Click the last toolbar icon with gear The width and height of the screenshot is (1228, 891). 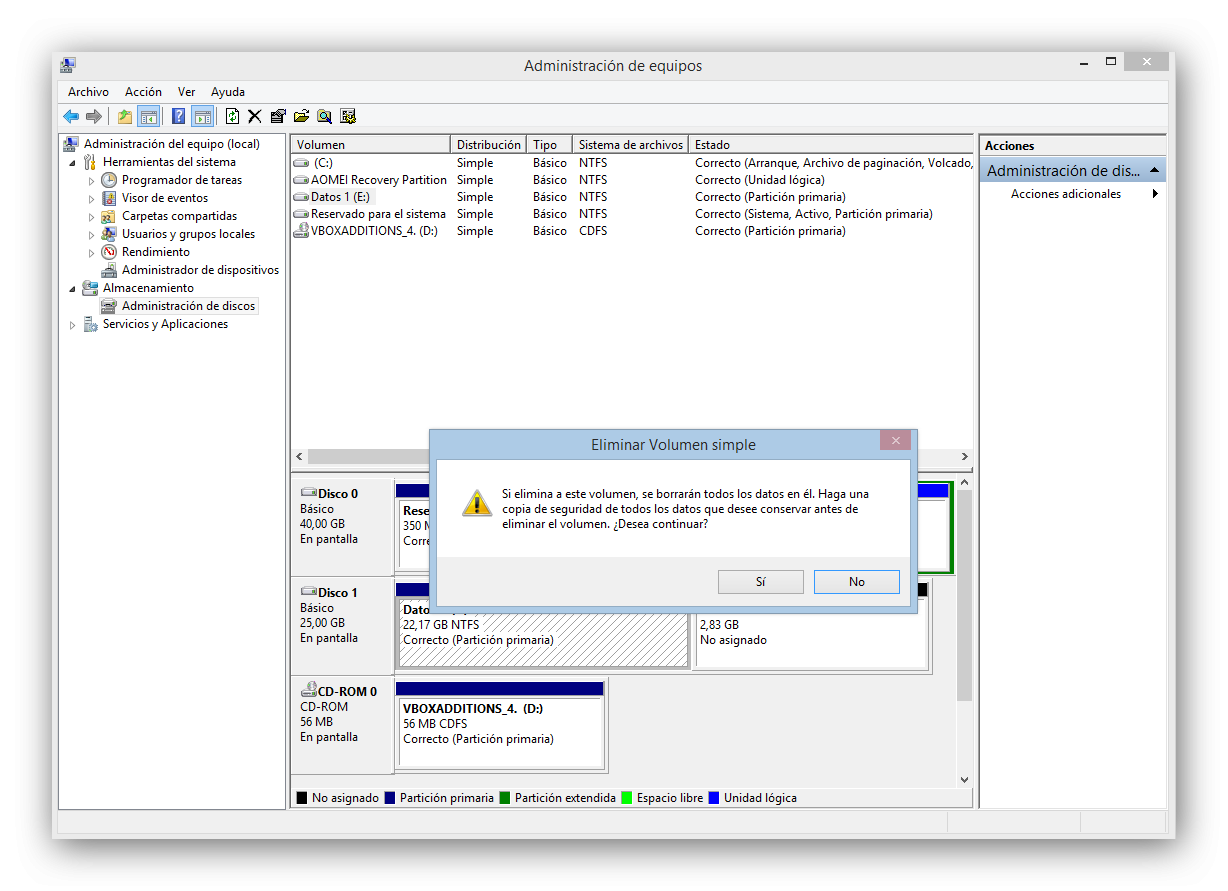(348, 116)
